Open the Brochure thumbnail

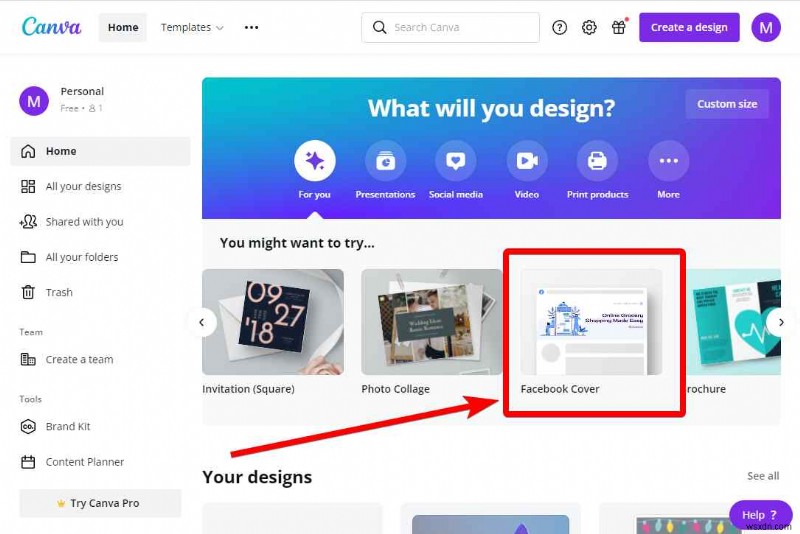click(x=733, y=322)
